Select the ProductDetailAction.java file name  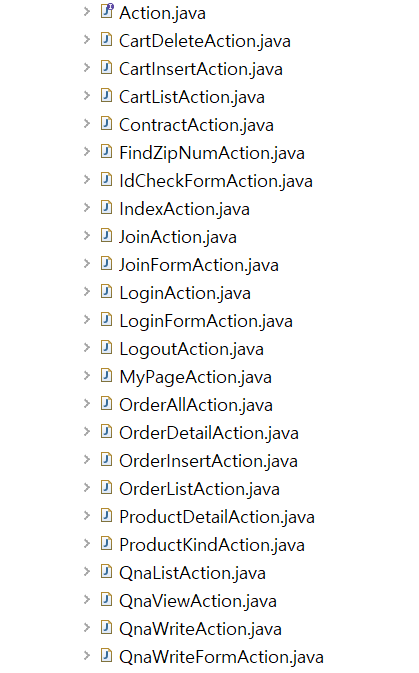point(217,517)
